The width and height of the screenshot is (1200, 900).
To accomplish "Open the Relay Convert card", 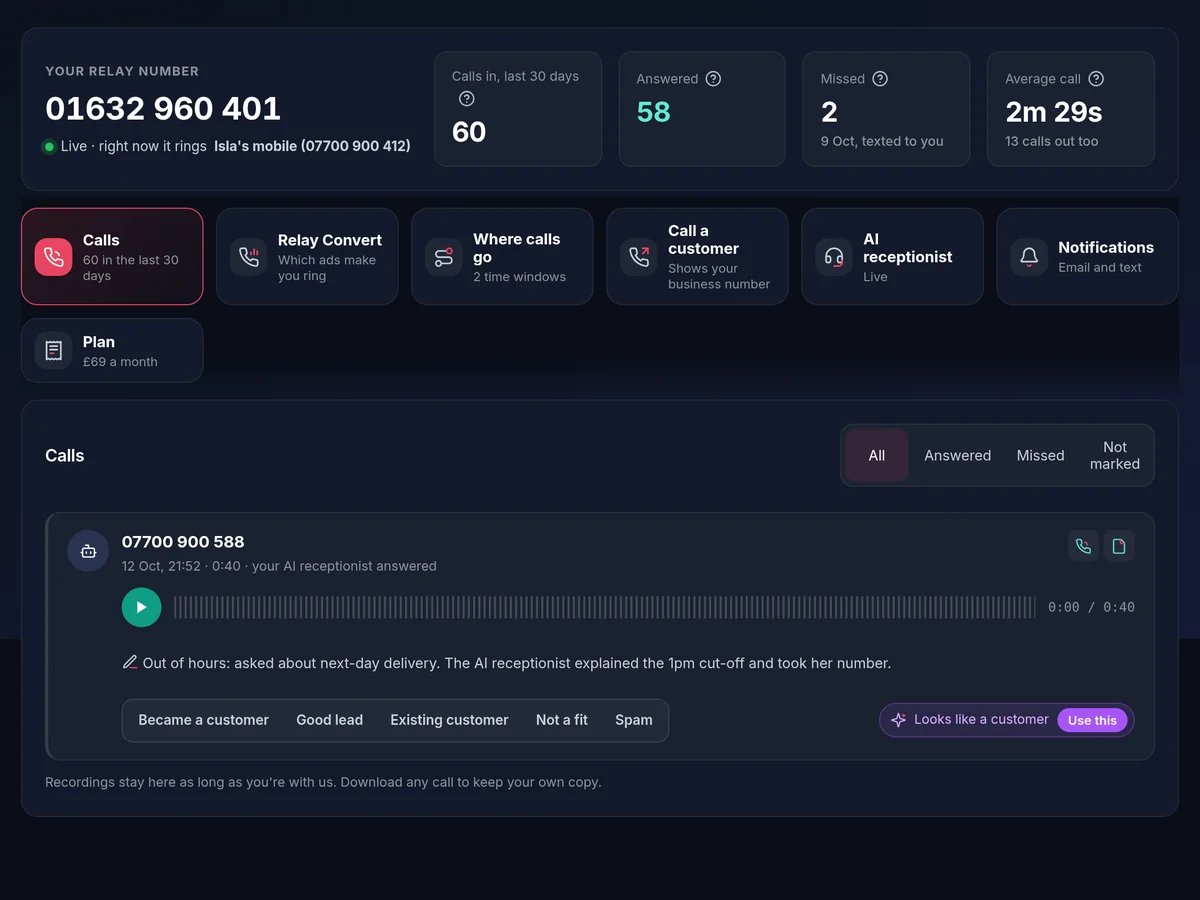I will pos(307,256).
